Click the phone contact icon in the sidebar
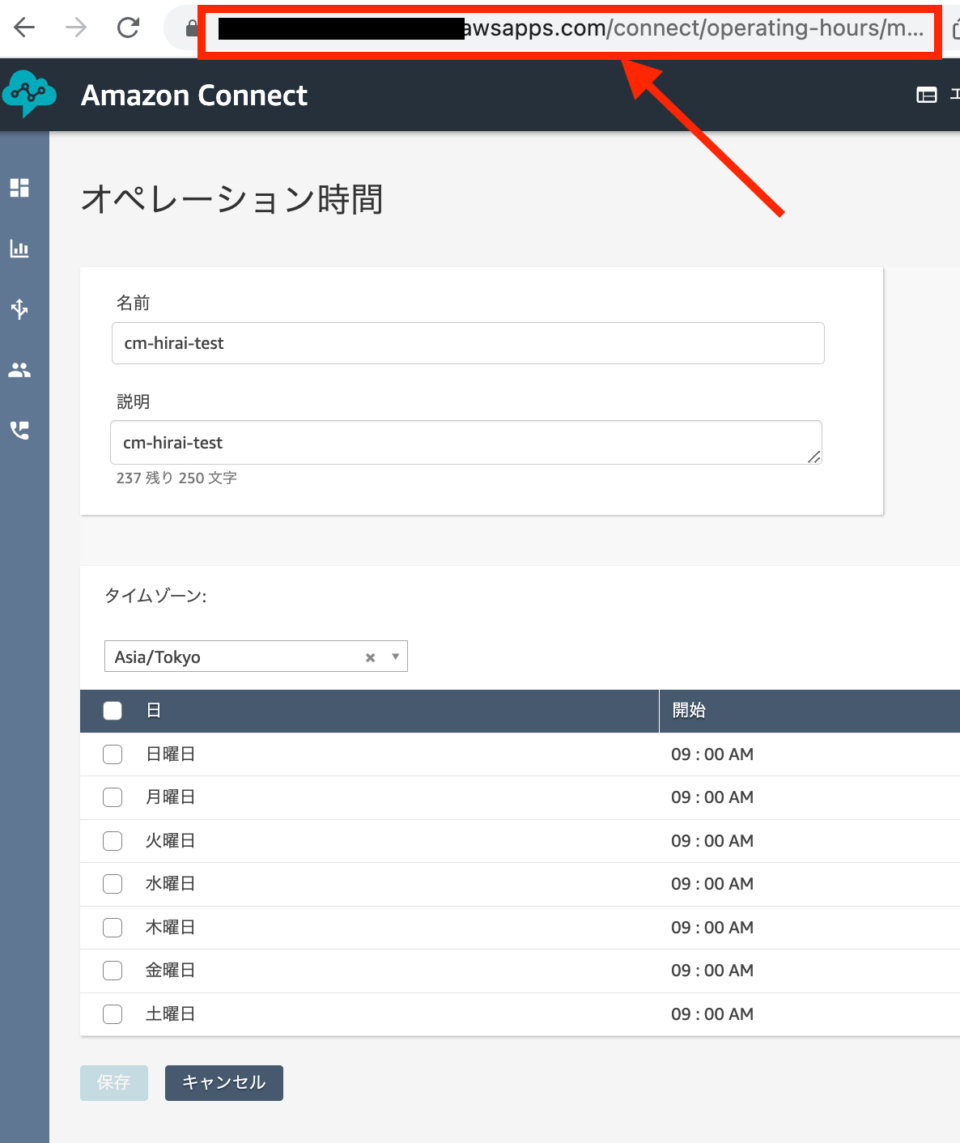The width and height of the screenshot is (960, 1143). click(20, 430)
